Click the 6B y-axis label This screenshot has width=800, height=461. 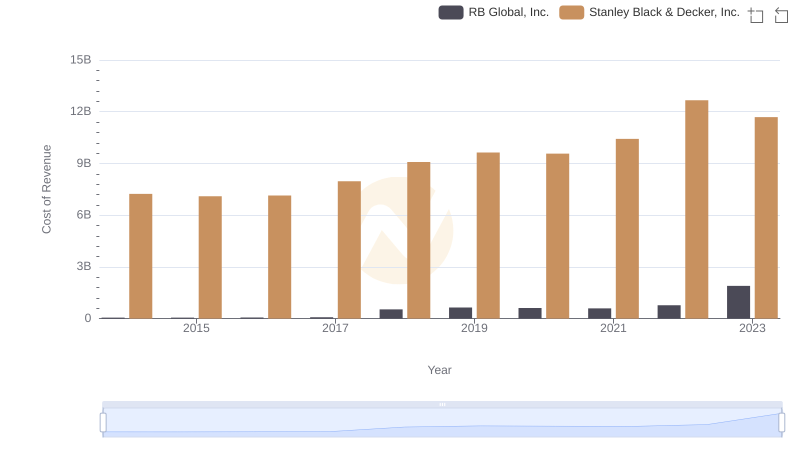point(84,215)
